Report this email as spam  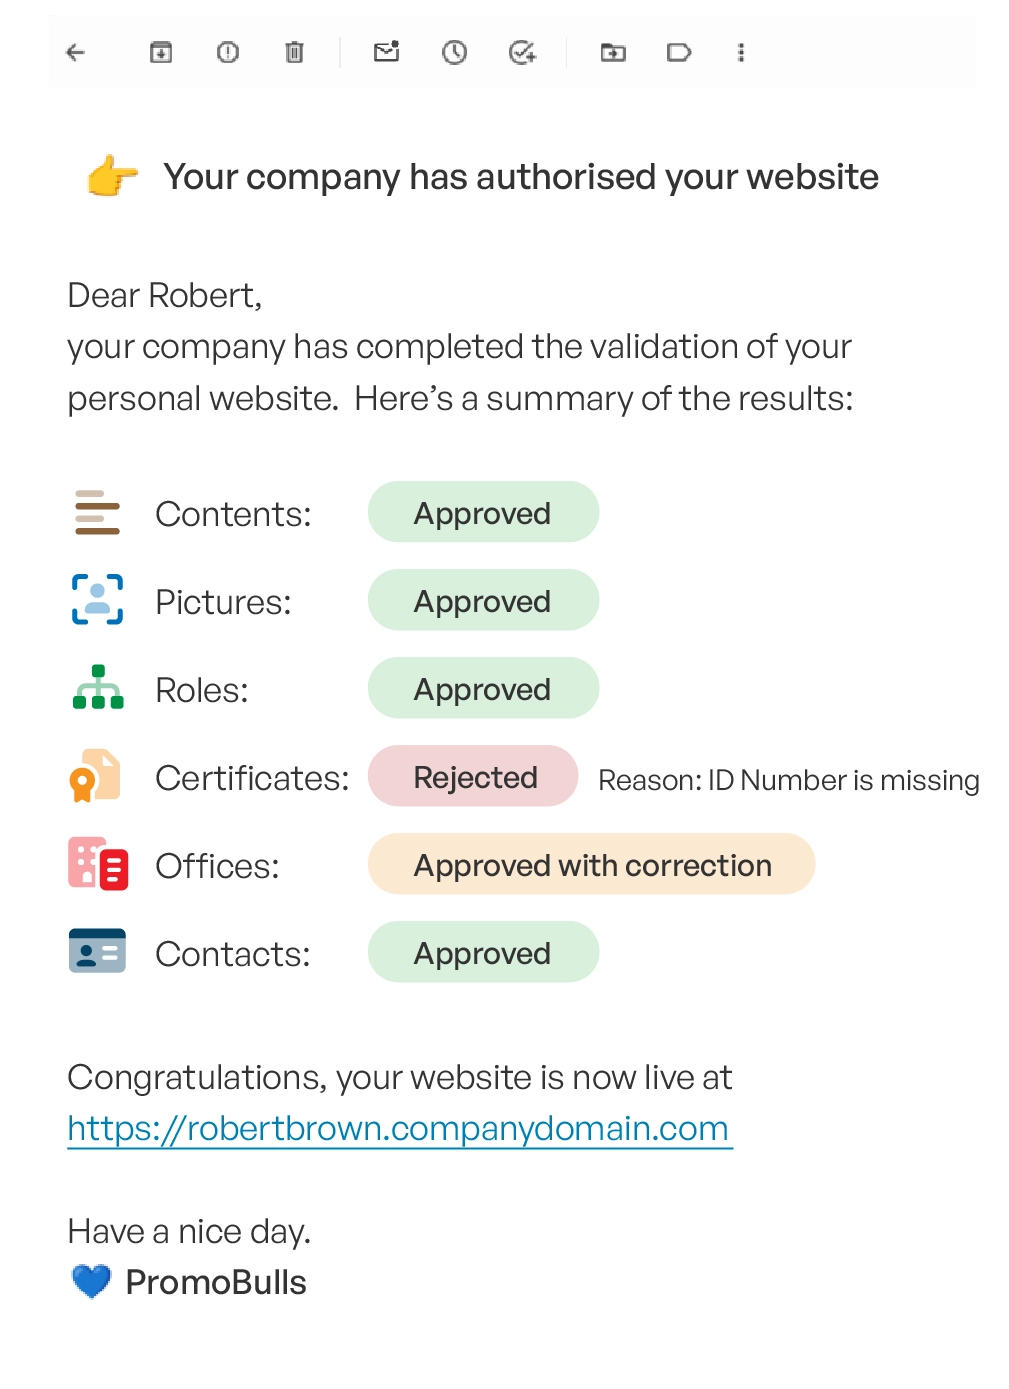pyautogui.click(x=227, y=53)
